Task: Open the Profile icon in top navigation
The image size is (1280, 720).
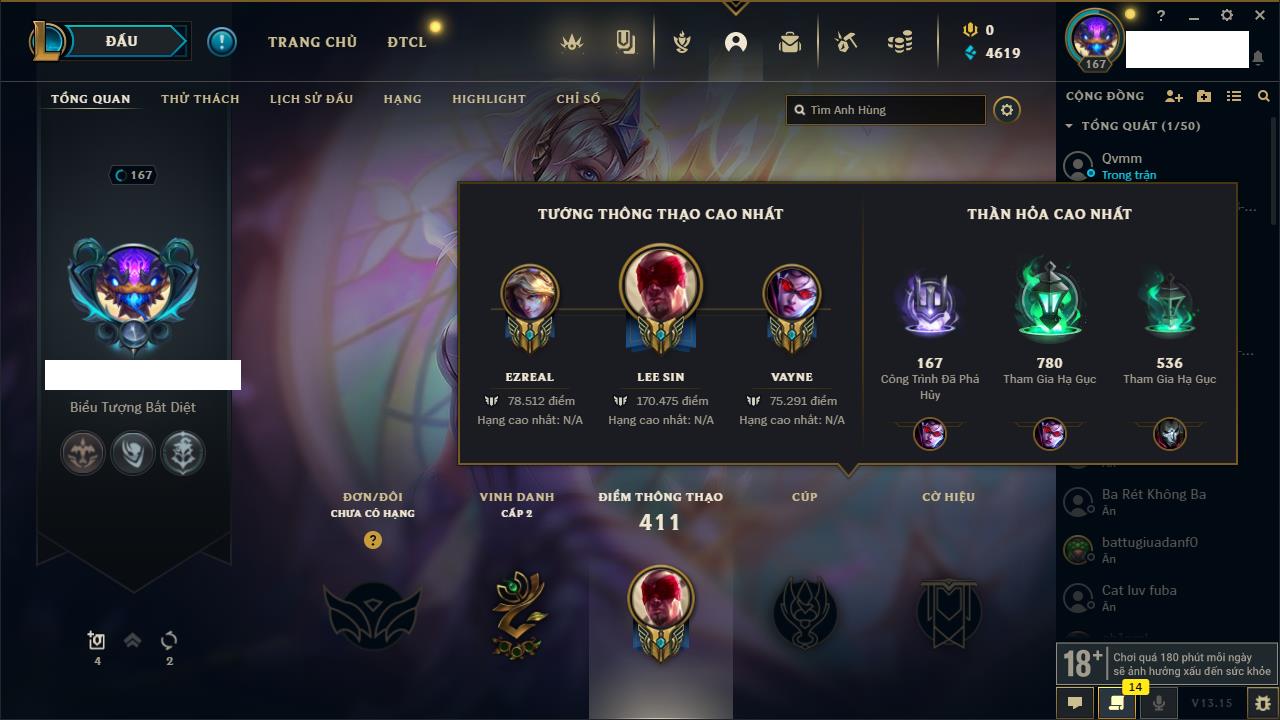Action: point(736,42)
